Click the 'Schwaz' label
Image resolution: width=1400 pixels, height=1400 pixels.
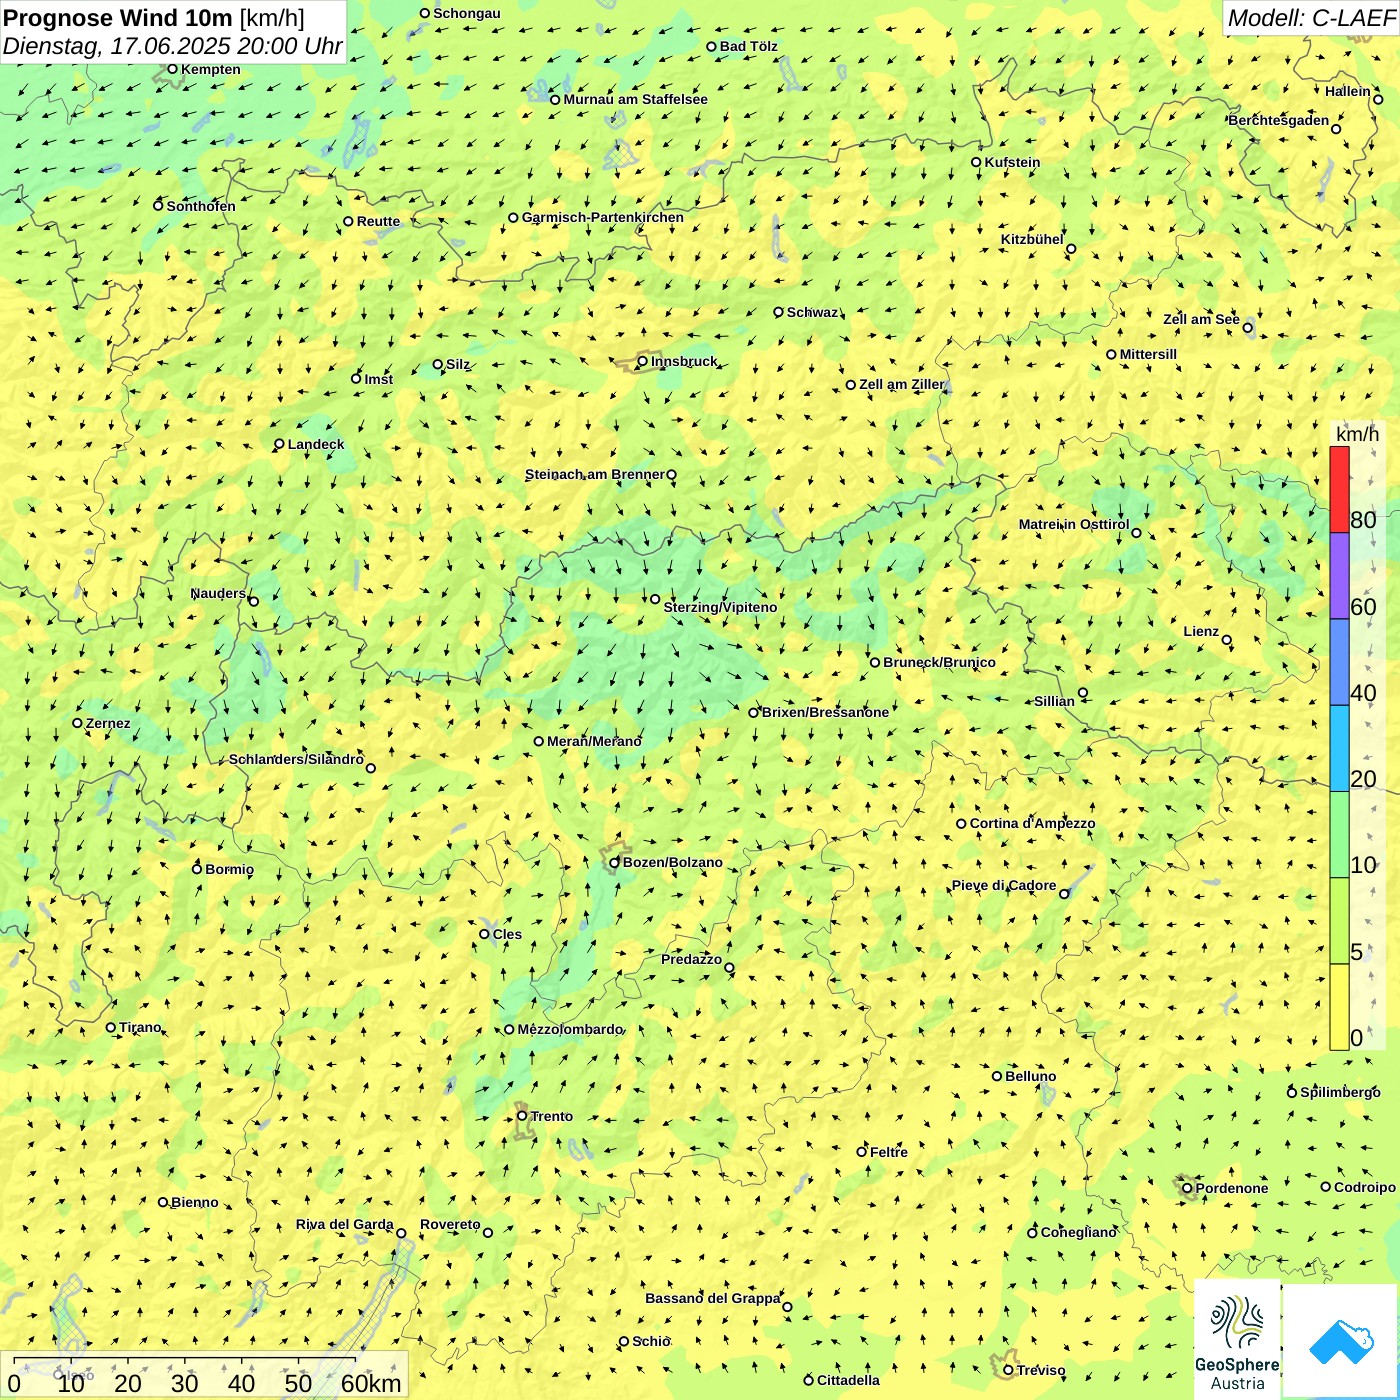click(x=812, y=312)
